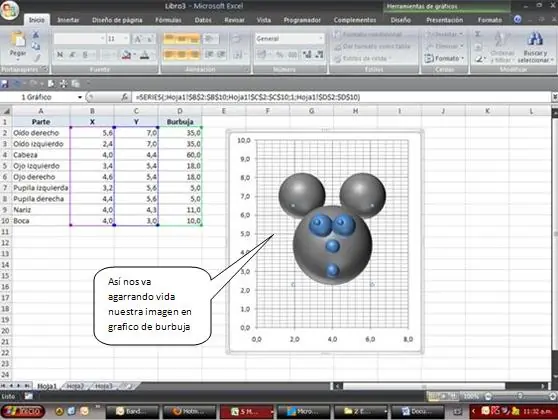Toggle italic K formatting button
The image size is (558, 420).
click(x=73, y=54)
